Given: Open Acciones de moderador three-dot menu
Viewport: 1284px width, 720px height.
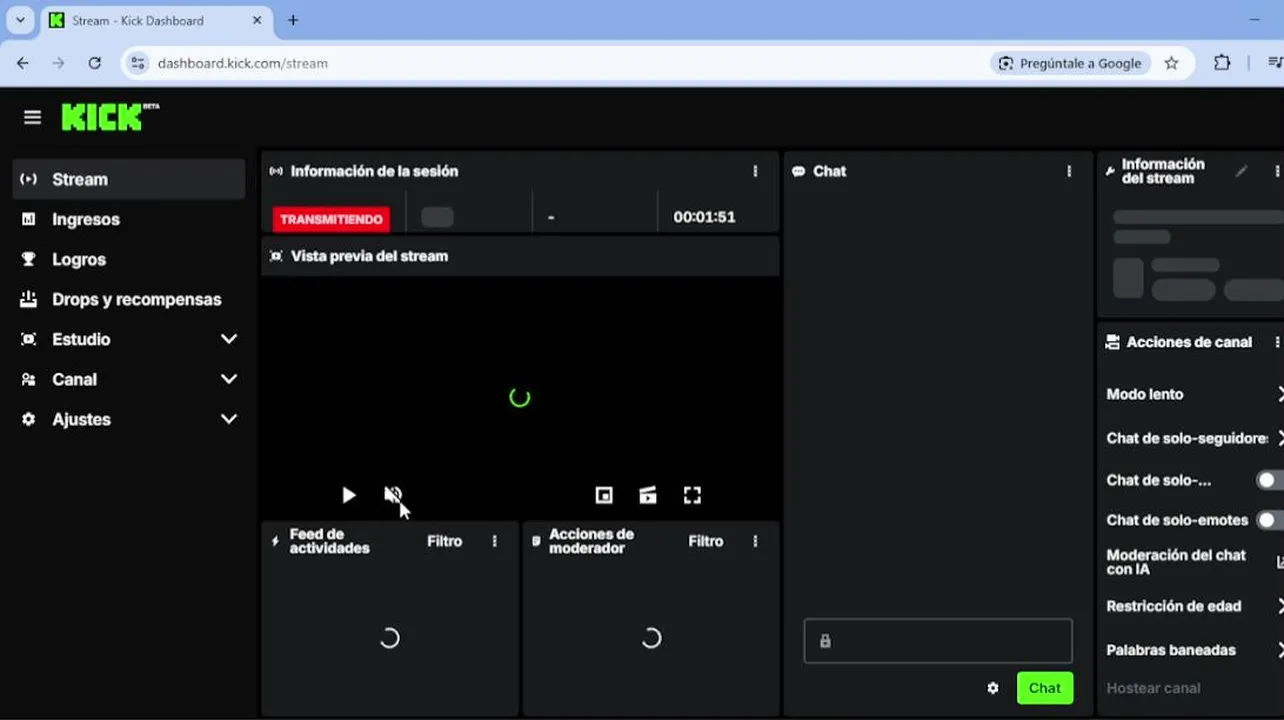Looking at the screenshot, I should pos(755,541).
